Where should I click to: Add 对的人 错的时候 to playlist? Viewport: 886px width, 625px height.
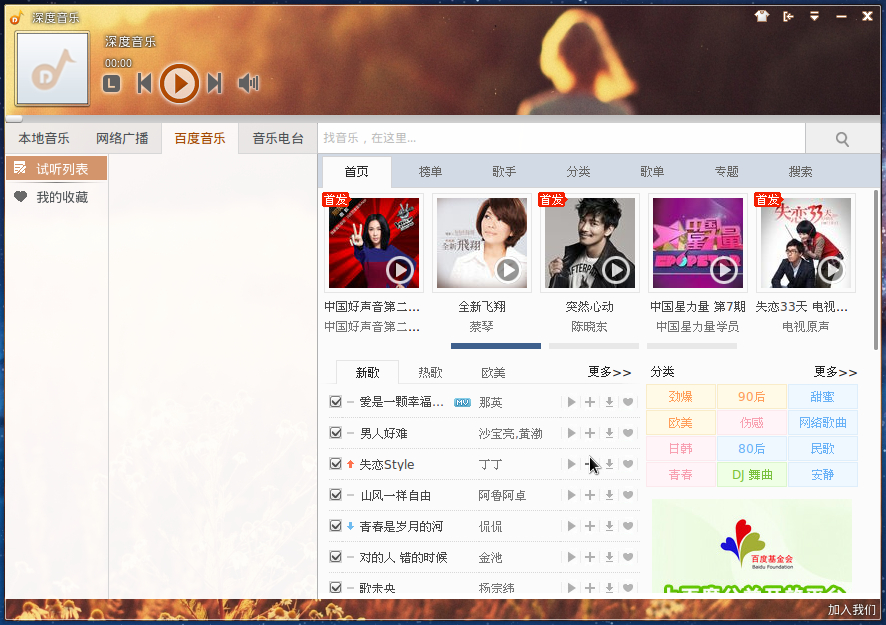pos(590,557)
